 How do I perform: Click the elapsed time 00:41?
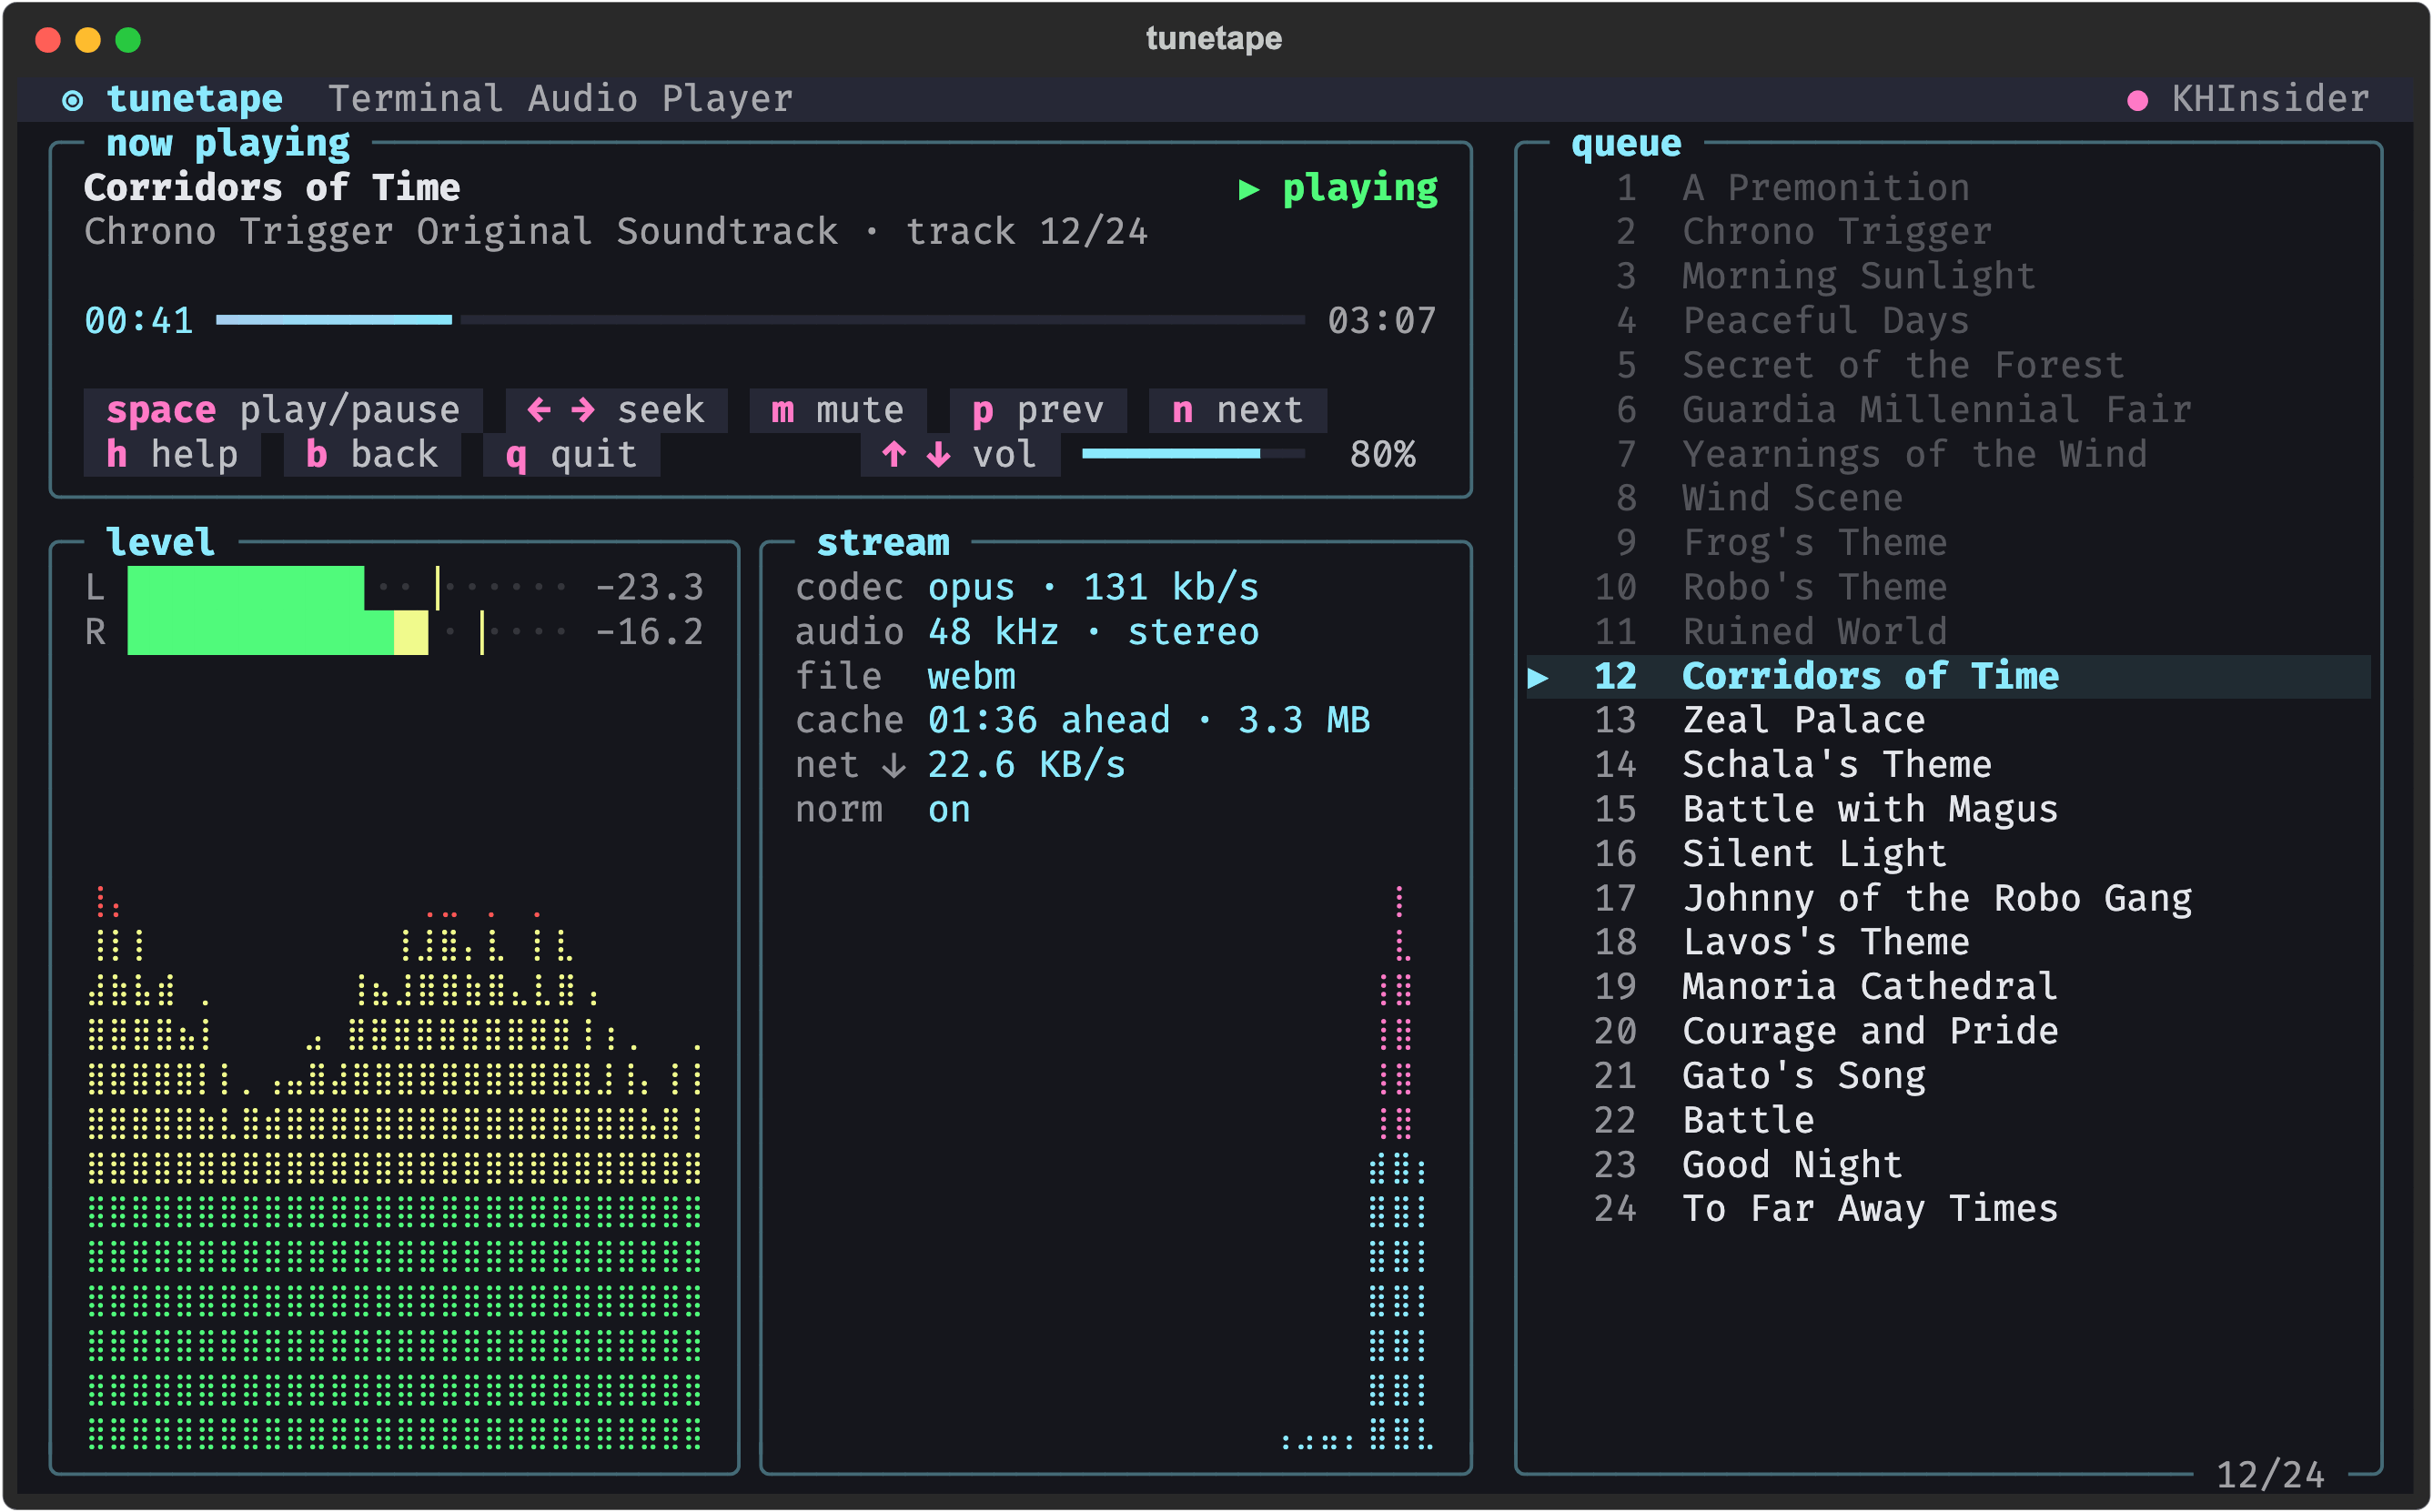coord(139,321)
